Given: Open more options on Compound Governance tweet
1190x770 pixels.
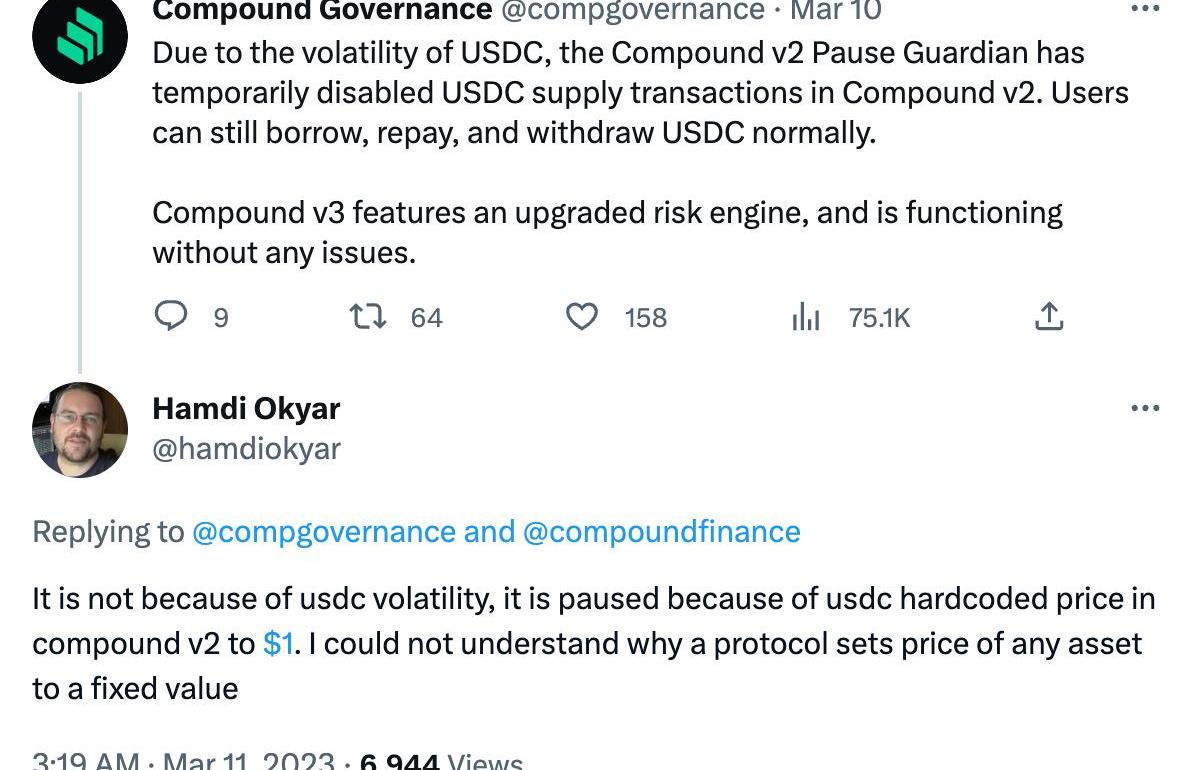Looking at the screenshot, I should (1145, 9).
